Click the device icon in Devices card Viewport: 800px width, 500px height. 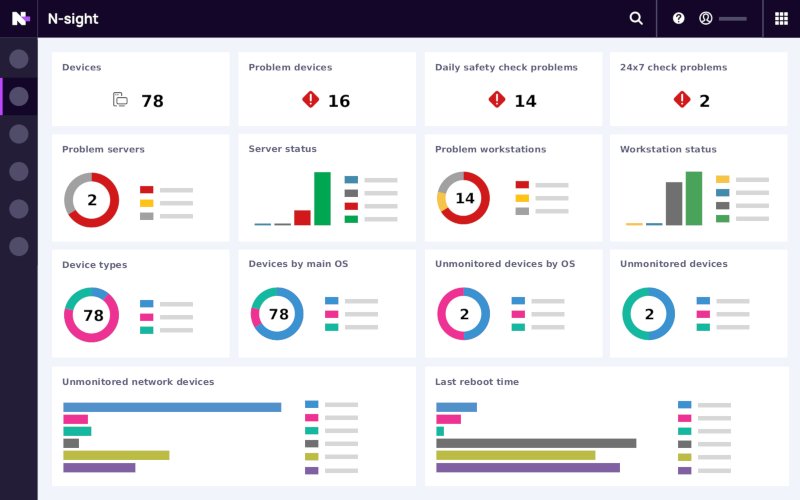pos(120,100)
